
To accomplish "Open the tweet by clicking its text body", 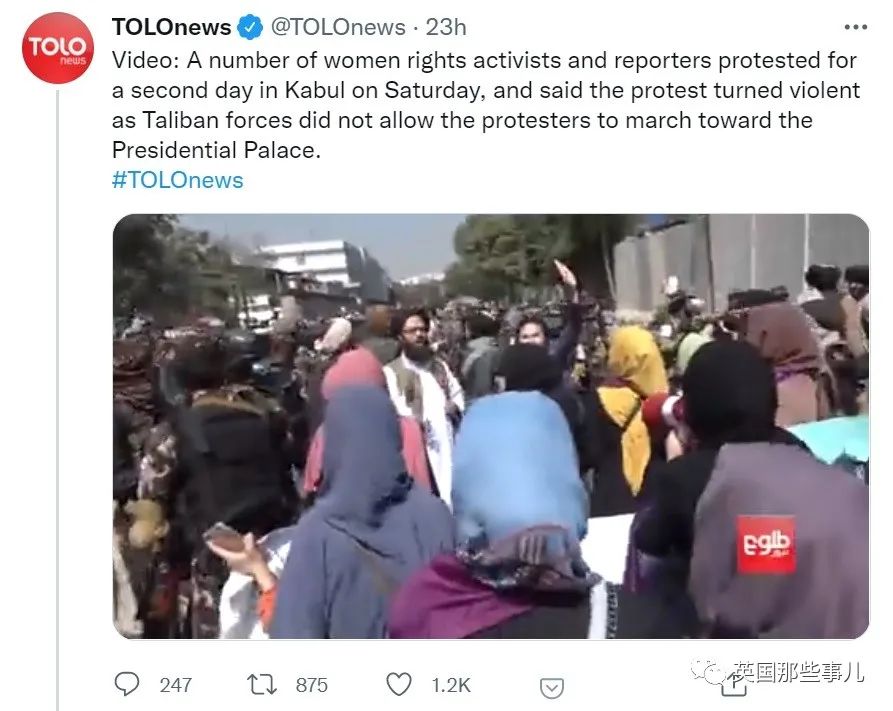I will (x=486, y=105).
